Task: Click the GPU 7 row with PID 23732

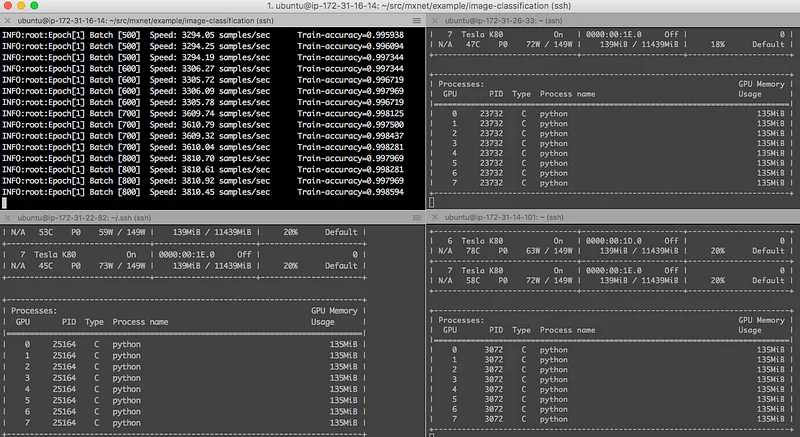Action: click(611, 183)
